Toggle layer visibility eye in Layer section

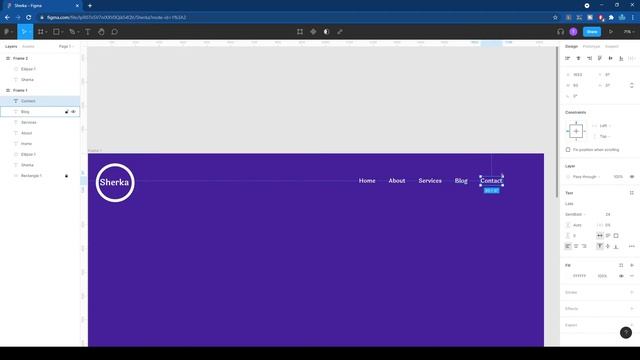[x=632, y=177]
